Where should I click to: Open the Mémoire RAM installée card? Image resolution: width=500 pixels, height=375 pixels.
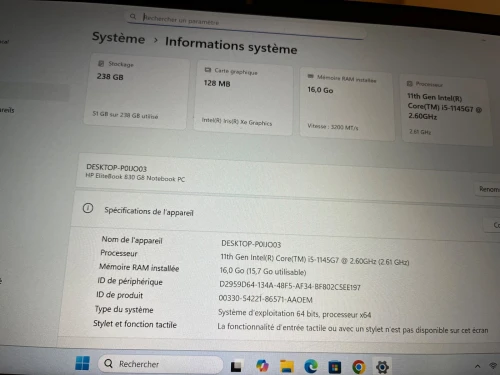[347, 104]
